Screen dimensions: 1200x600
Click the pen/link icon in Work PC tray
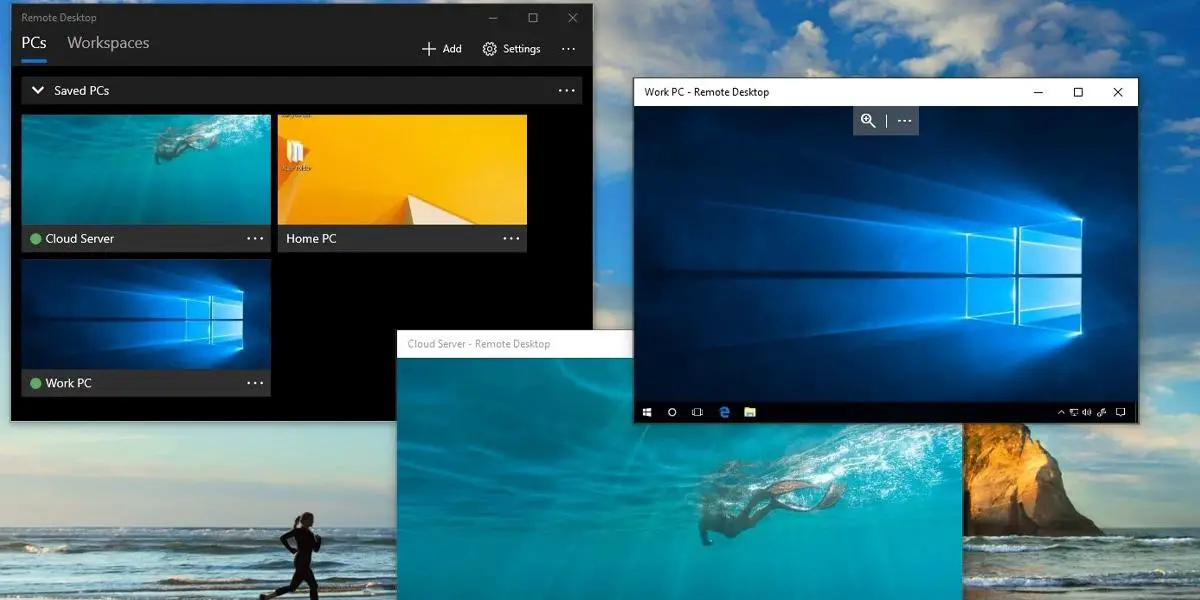[1101, 412]
